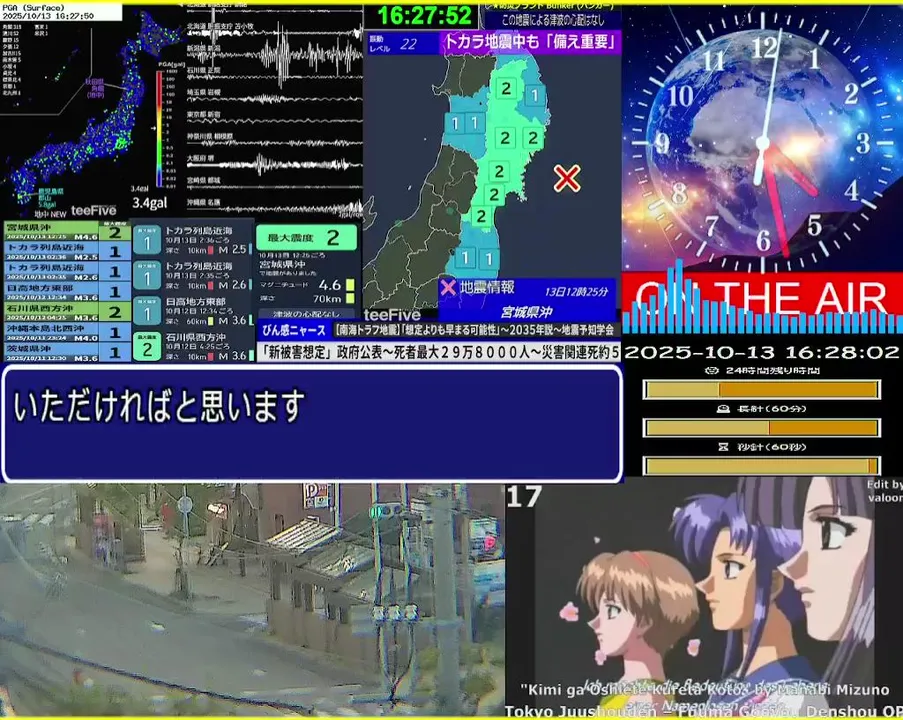The height and width of the screenshot is (720, 903).
Task: Click the 宮城県沖 label below 地震情報
Action: 526,312
